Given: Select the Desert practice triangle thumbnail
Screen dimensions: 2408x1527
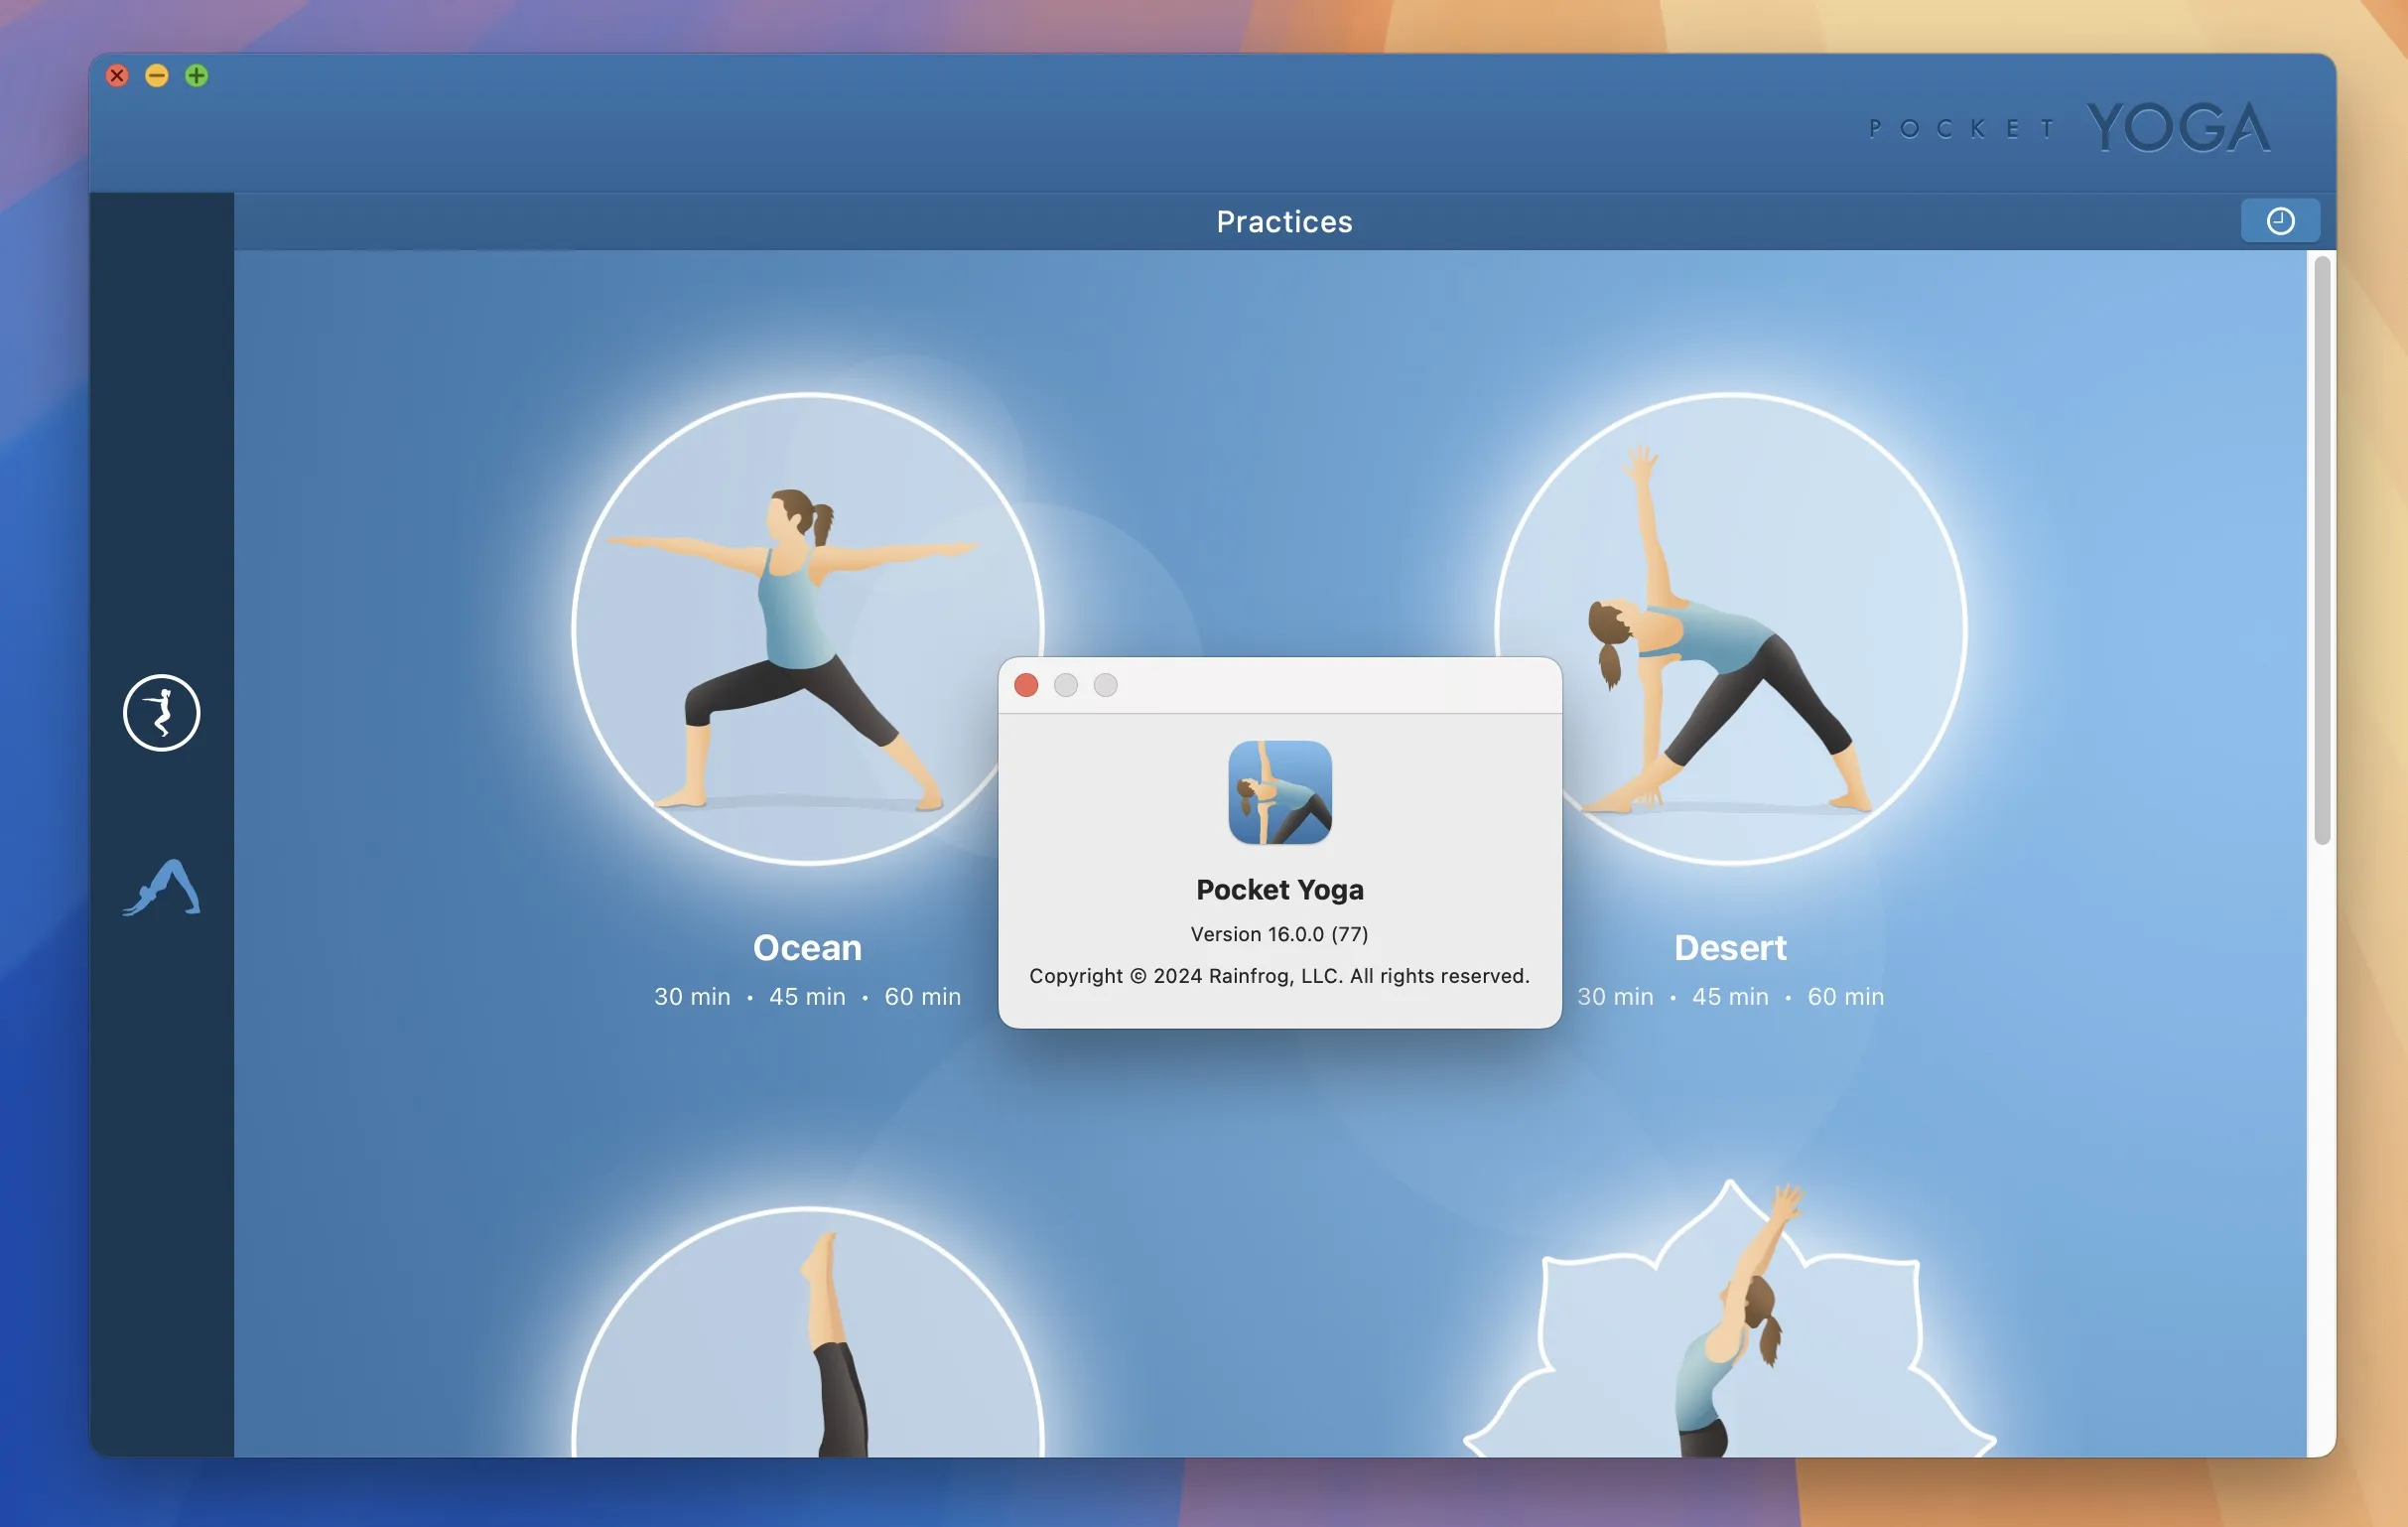Looking at the screenshot, I should (x=1731, y=629).
